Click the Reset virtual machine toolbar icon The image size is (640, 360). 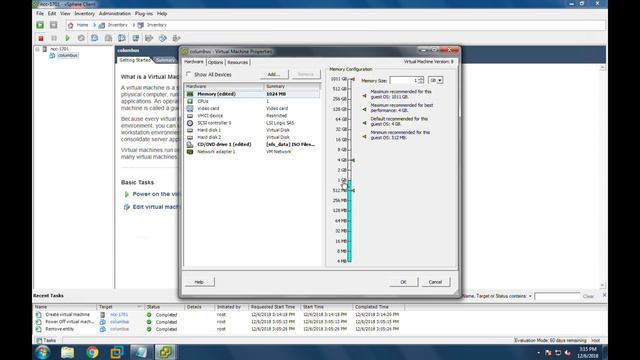coord(81,38)
